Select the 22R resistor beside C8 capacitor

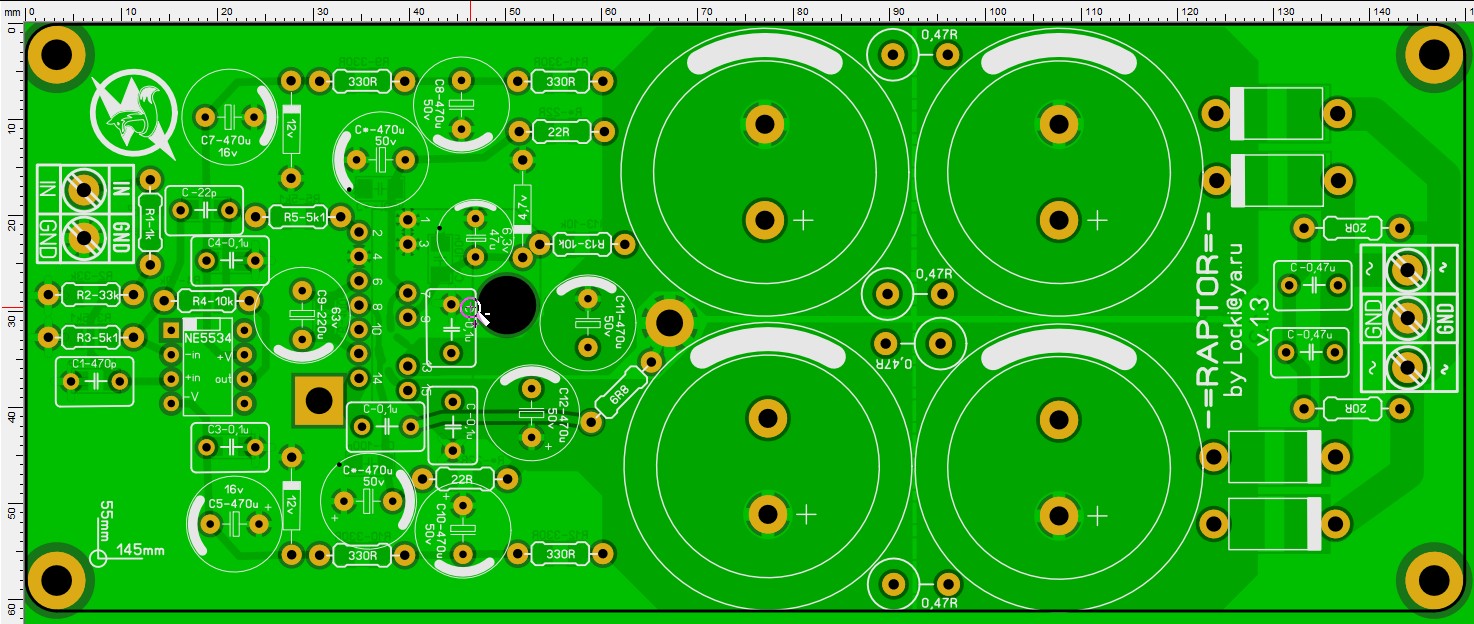pos(563,131)
